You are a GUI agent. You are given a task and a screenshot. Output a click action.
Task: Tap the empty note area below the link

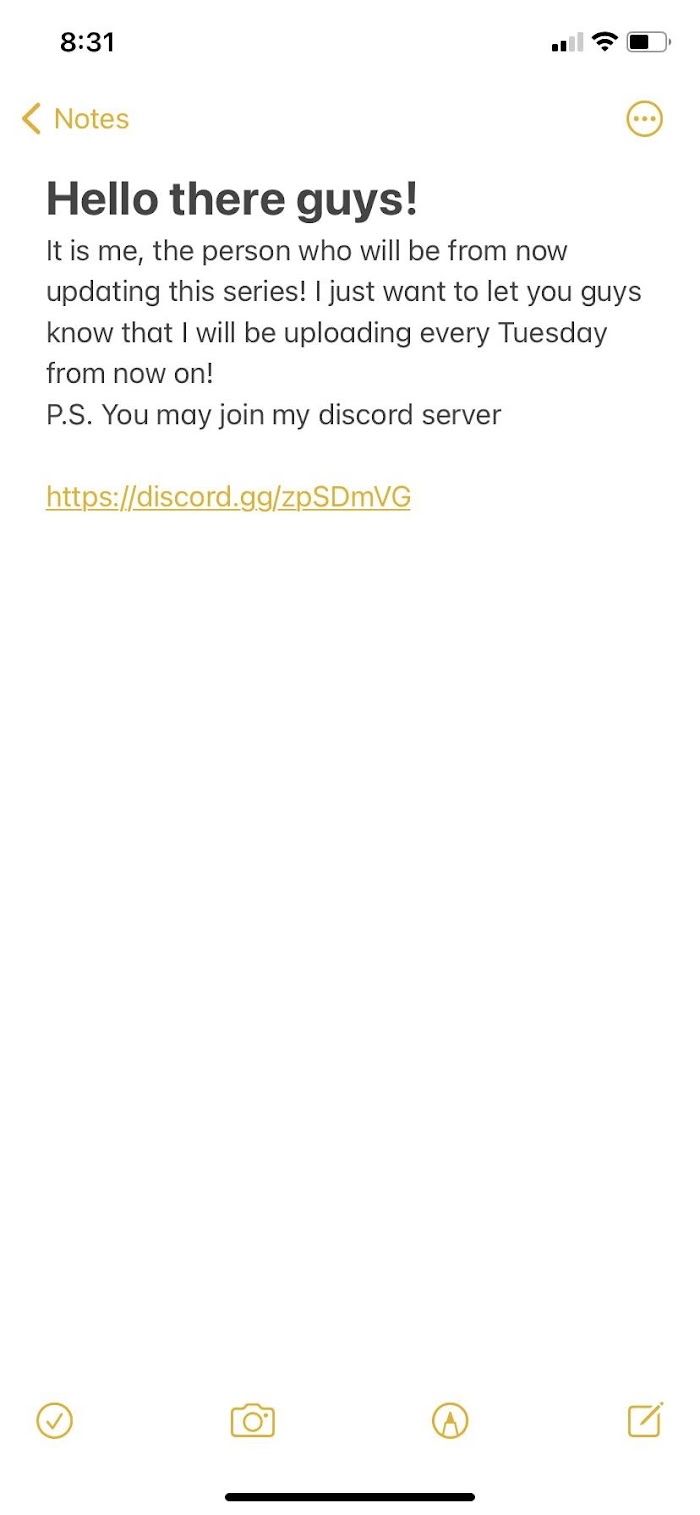[x=350, y=900]
